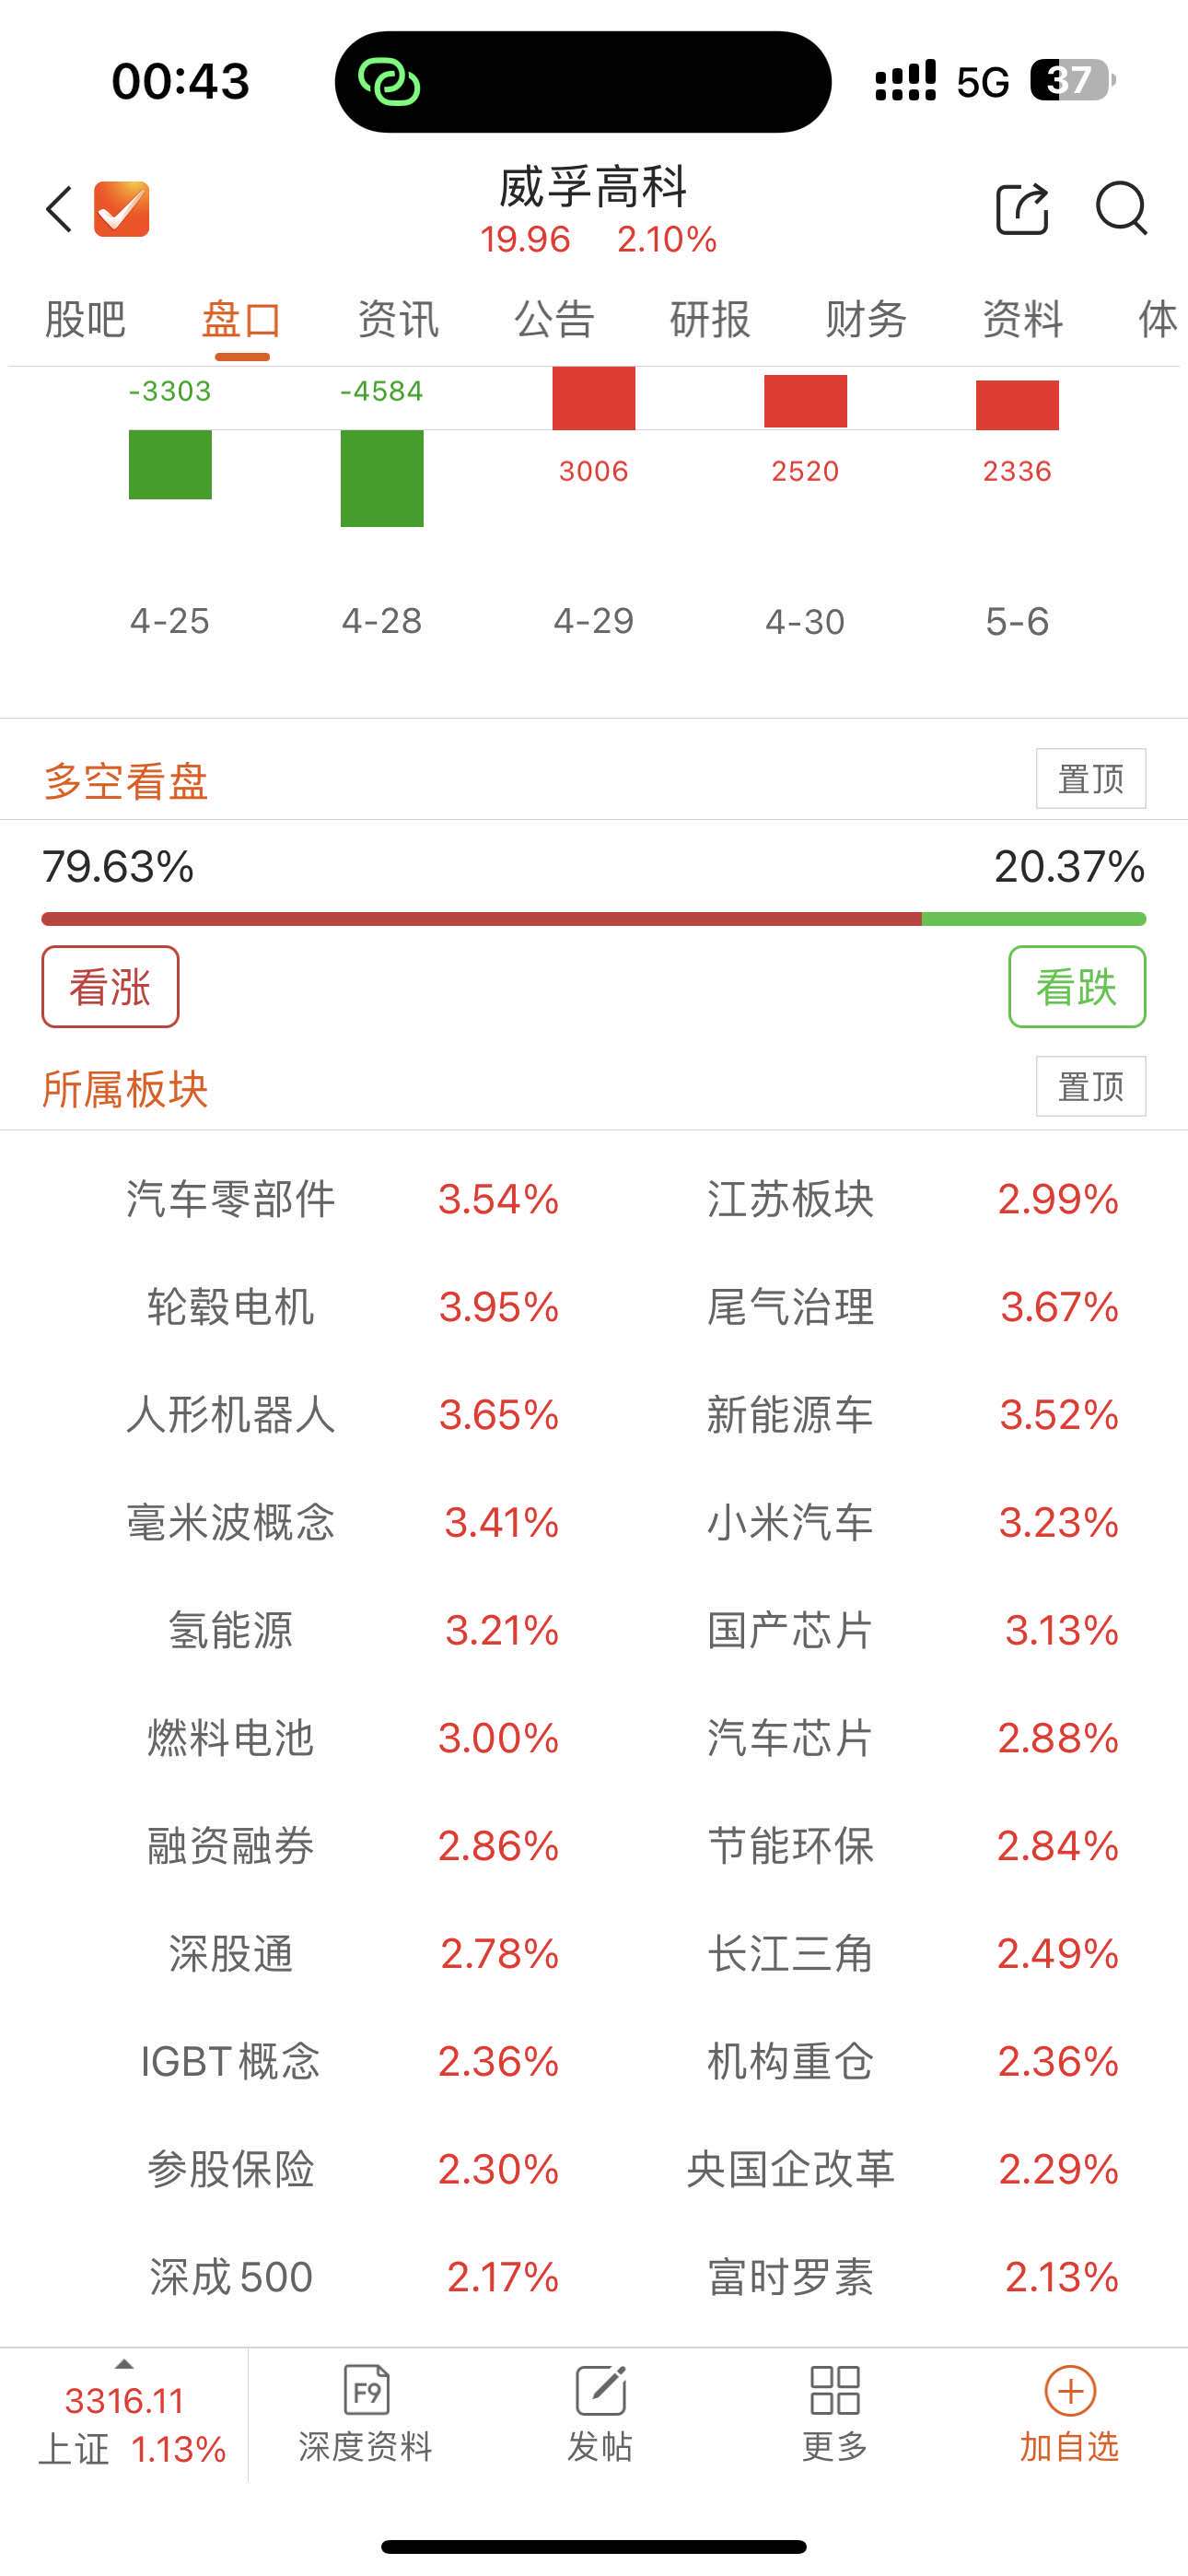Open the search magnifier icon
The height and width of the screenshot is (2576, 1188).
click(1121, 209)
